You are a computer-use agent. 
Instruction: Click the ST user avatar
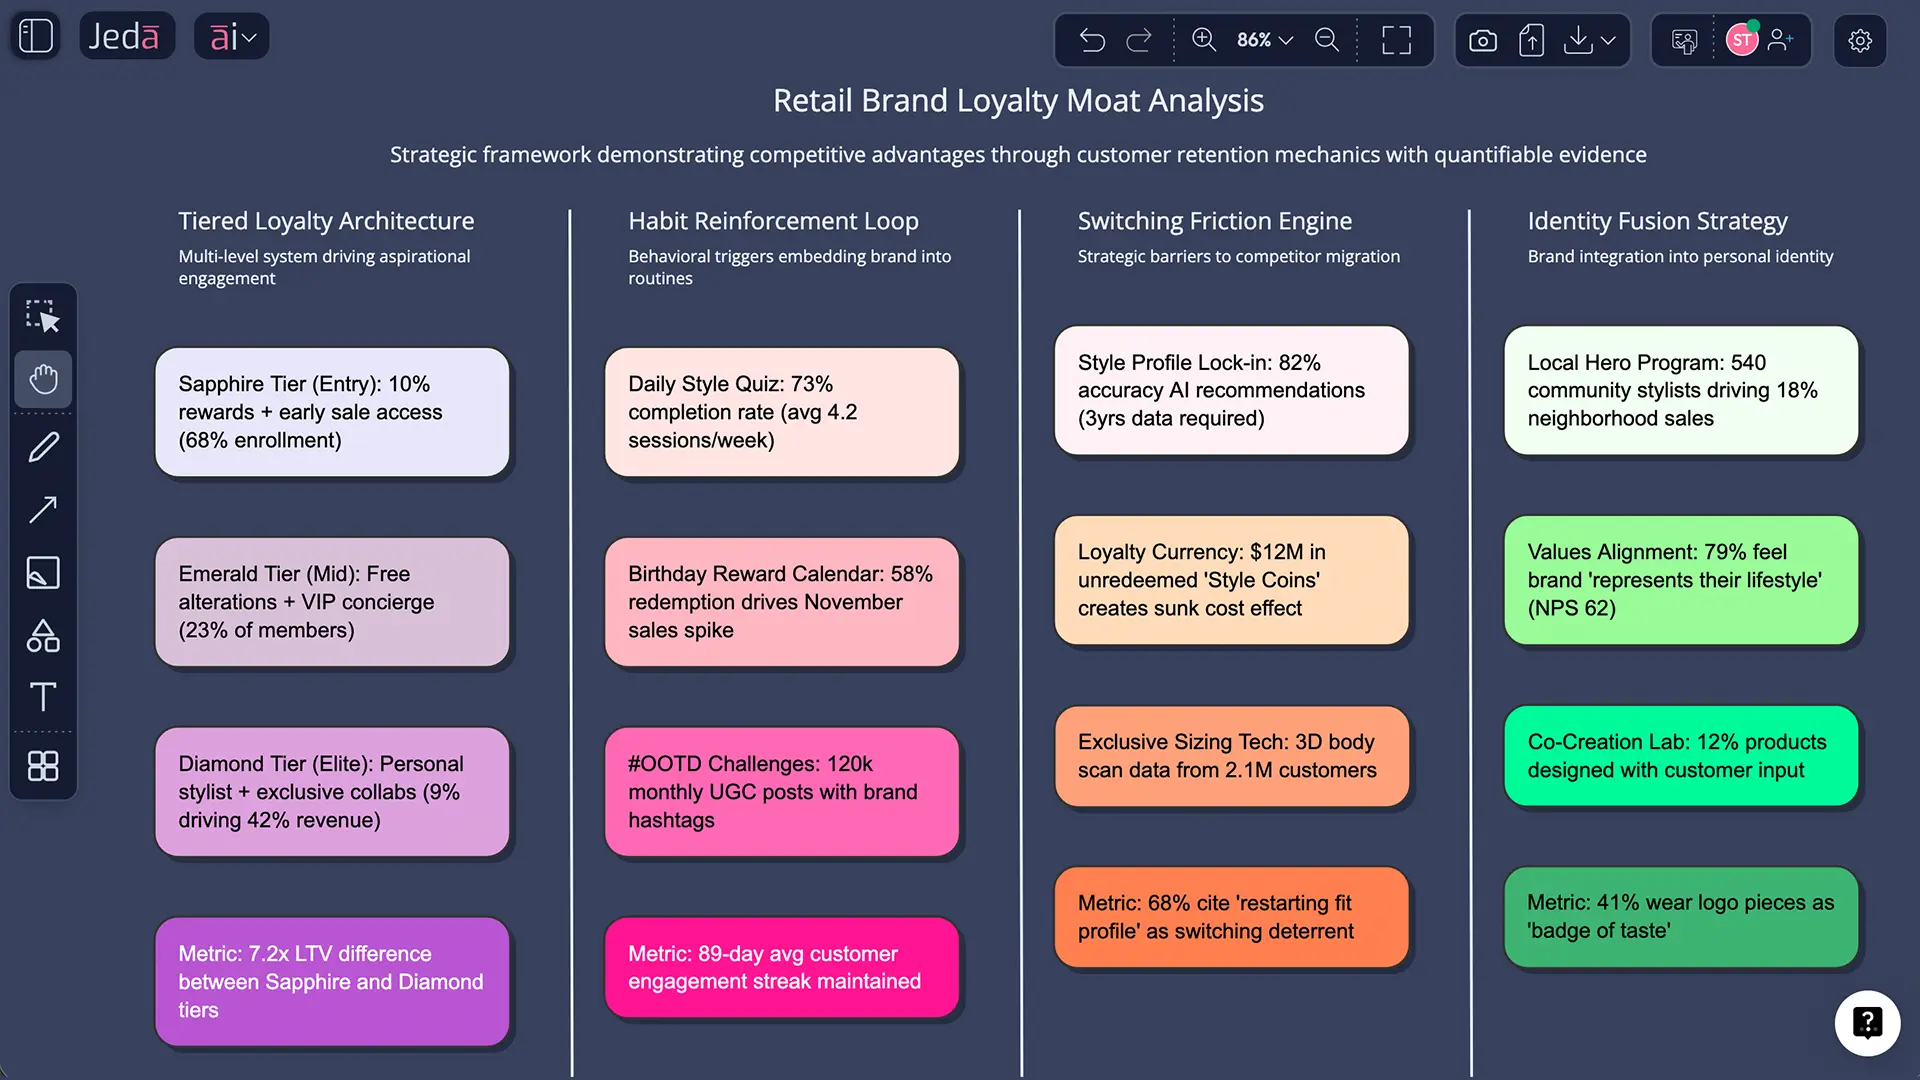click(1742, 40)
